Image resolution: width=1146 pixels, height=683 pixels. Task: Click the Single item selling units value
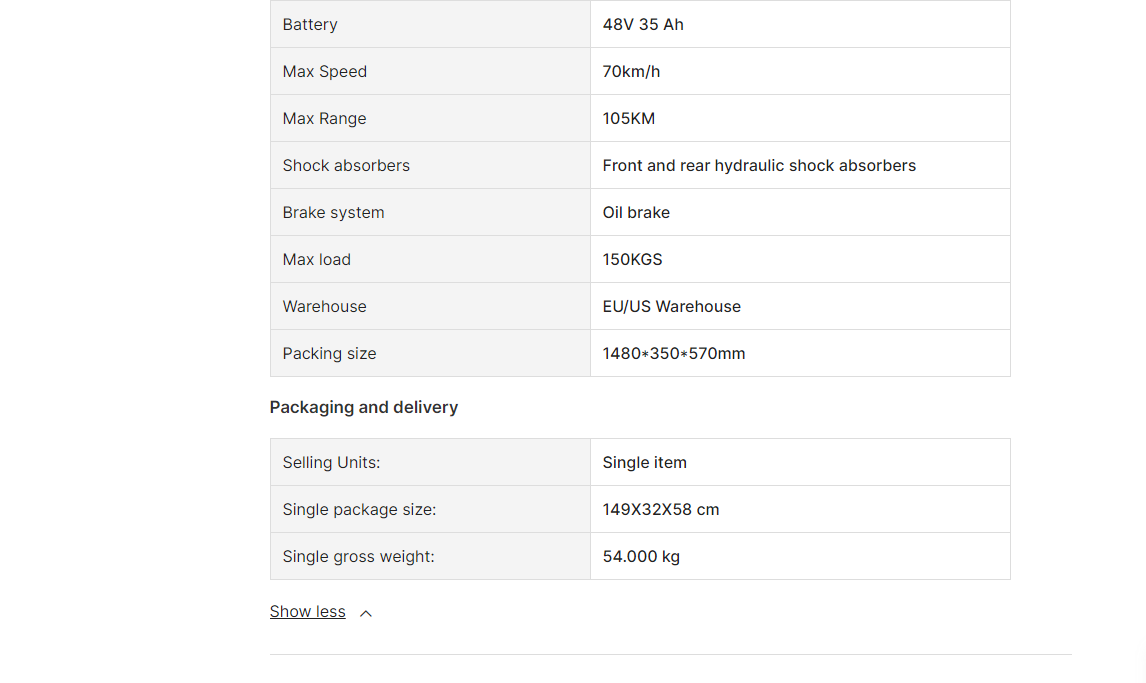[645, 462]
